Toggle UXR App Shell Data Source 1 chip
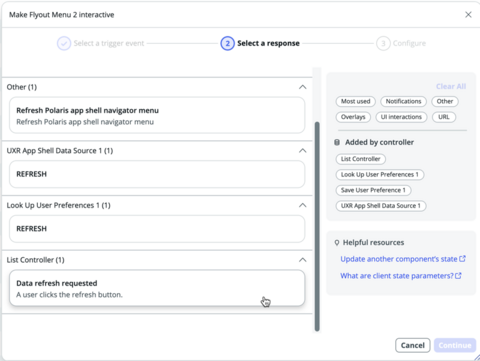Viewport: 480px width, 361px height. (x=381, y=206)
